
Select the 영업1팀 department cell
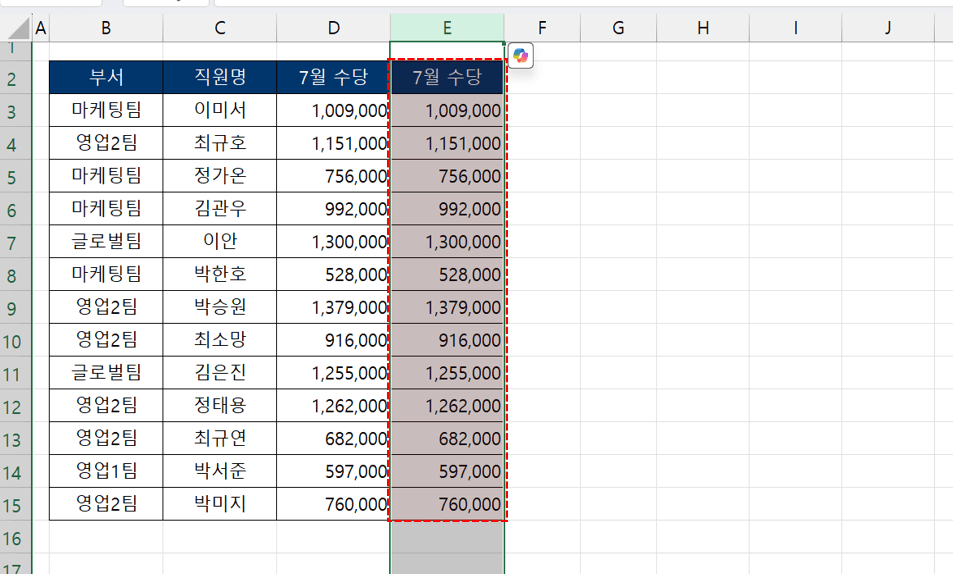click(106, 472)
